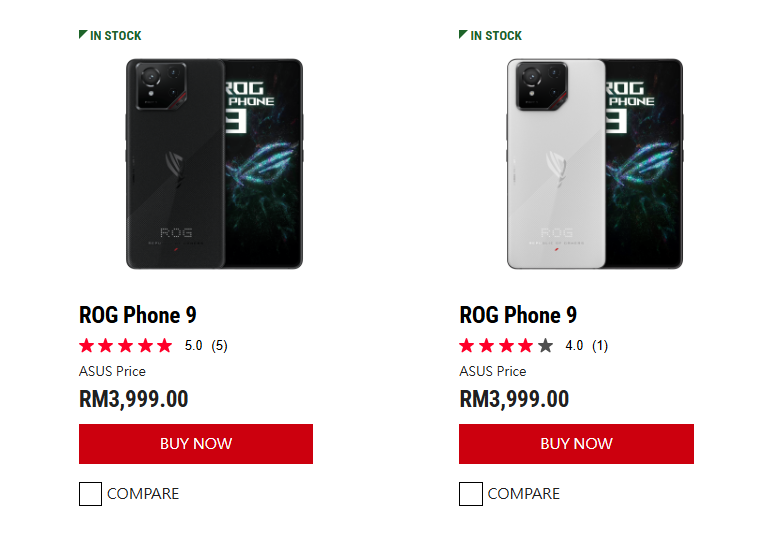The height and width of the screenshot is (542, 778).
Task: Open the (1) review count link
Action: tap(600, 346)
